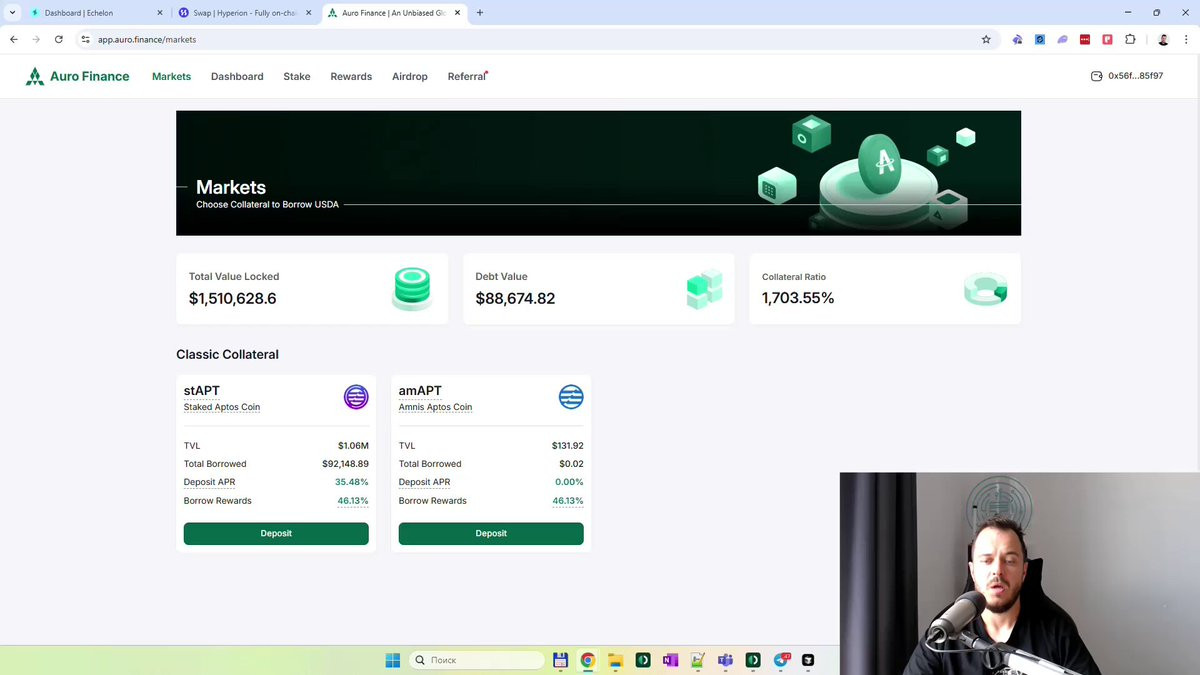Viewport: 1200px width, 675px height.
Task: Open Chrome from the taskbar
Action: pyautogui.click(x=588, y=660)
